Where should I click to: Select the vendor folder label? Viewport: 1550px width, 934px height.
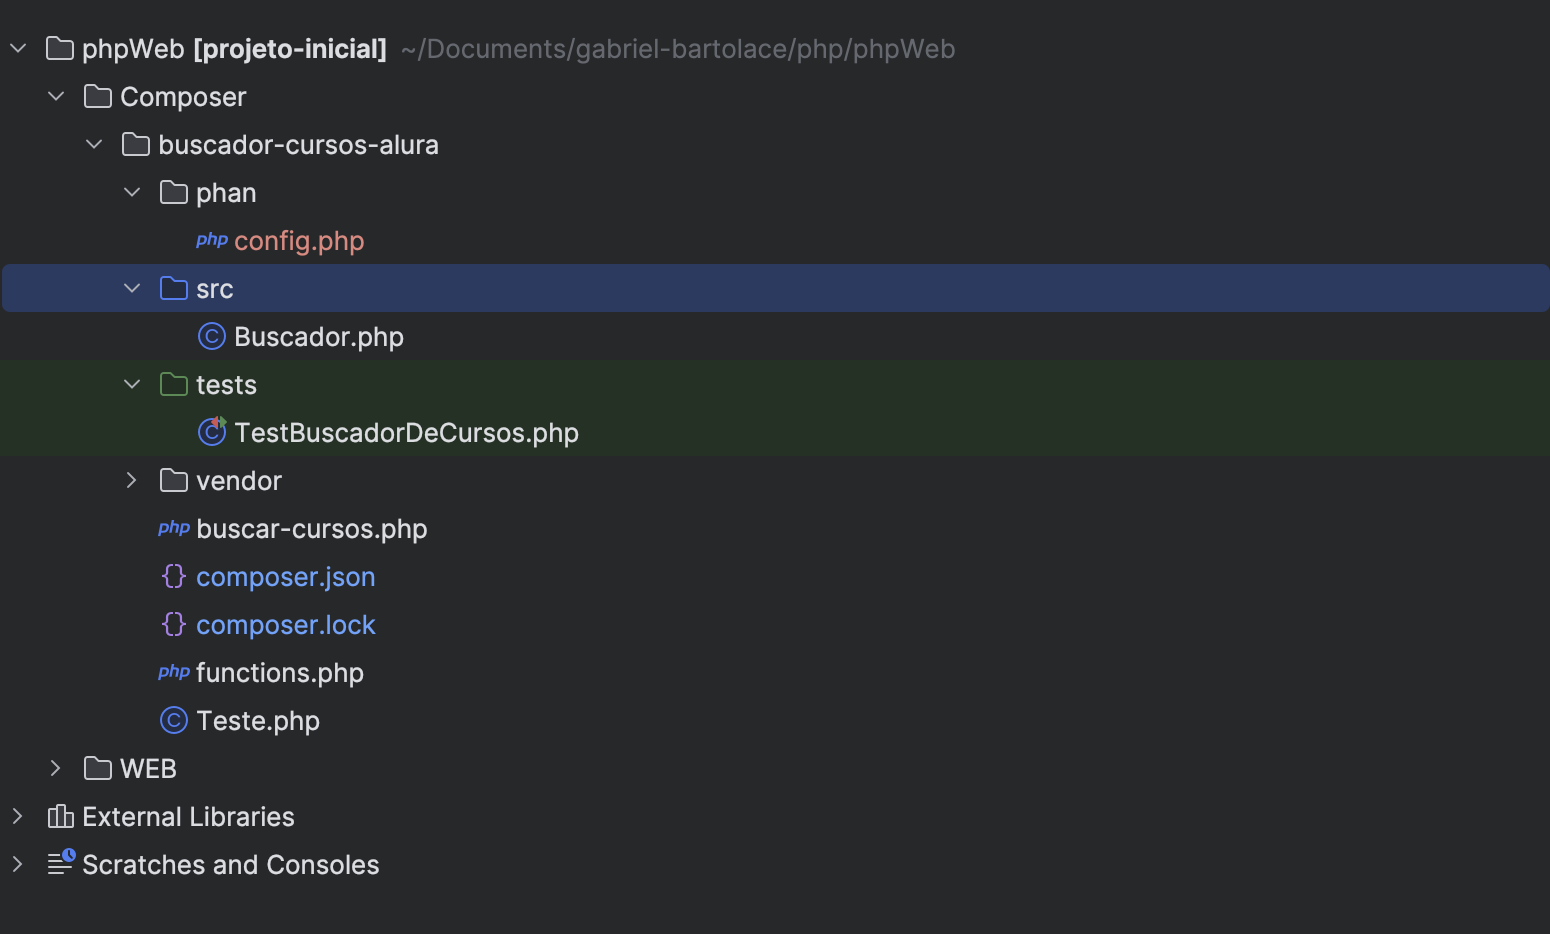(239, 481)
